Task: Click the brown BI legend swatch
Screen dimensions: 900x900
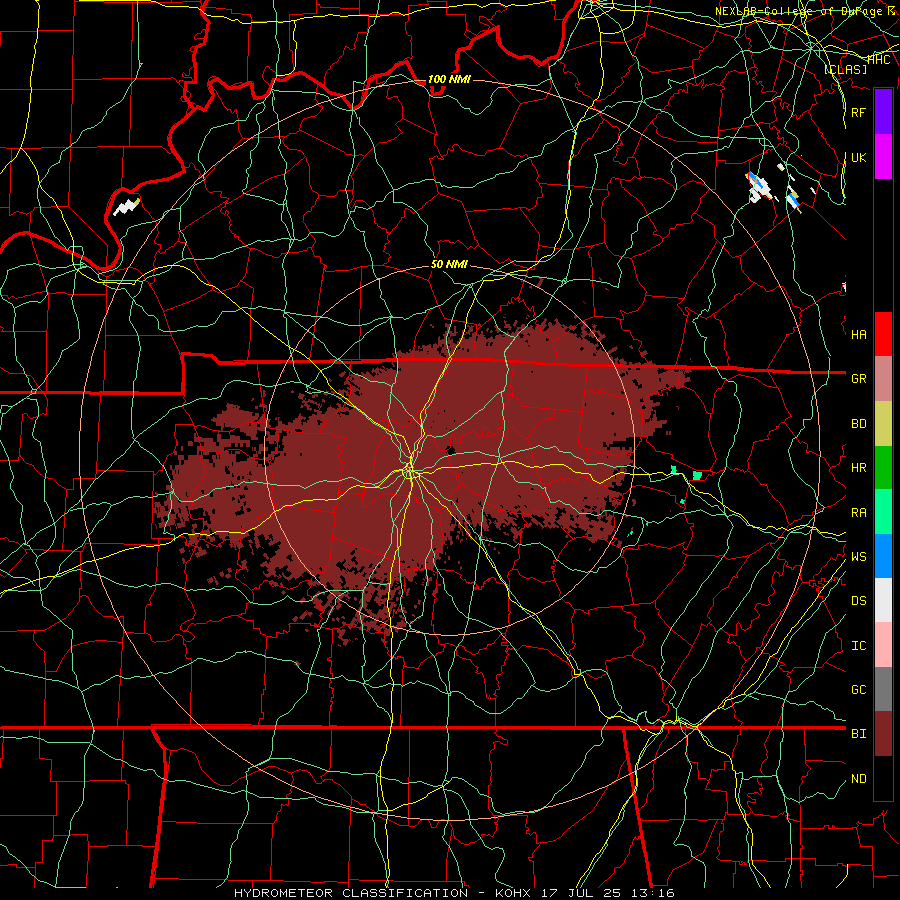Action: click(883, 734)
